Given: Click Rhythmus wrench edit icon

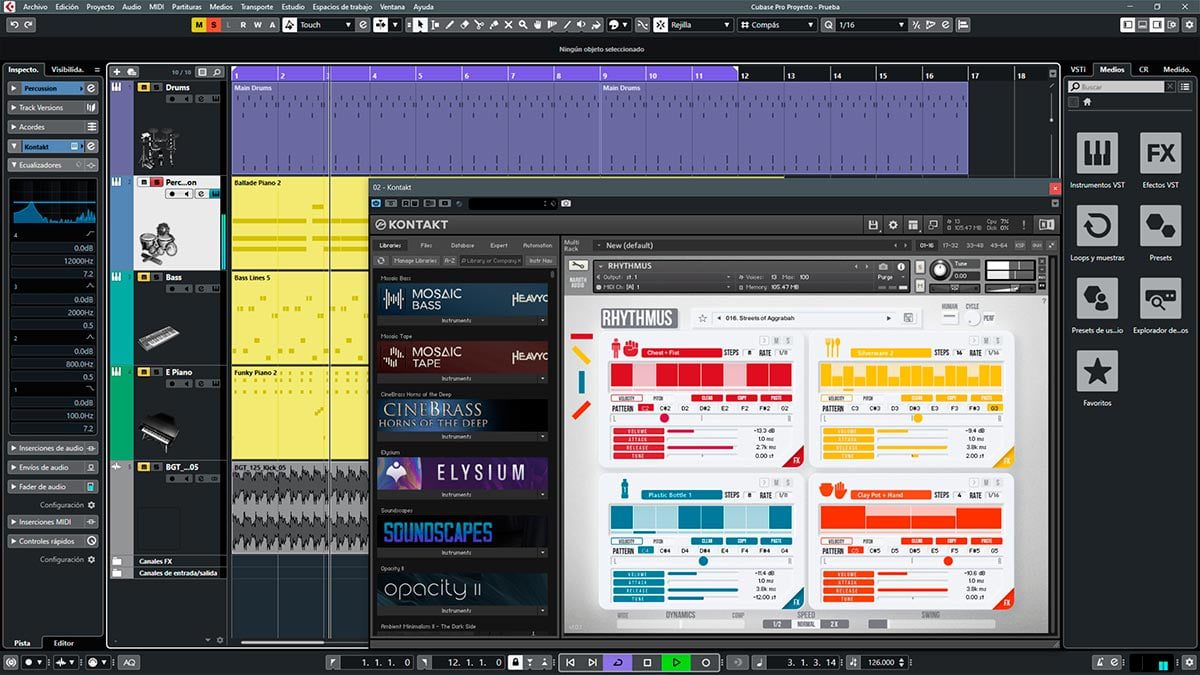Looking at the screenshot, I should (578, 266).
